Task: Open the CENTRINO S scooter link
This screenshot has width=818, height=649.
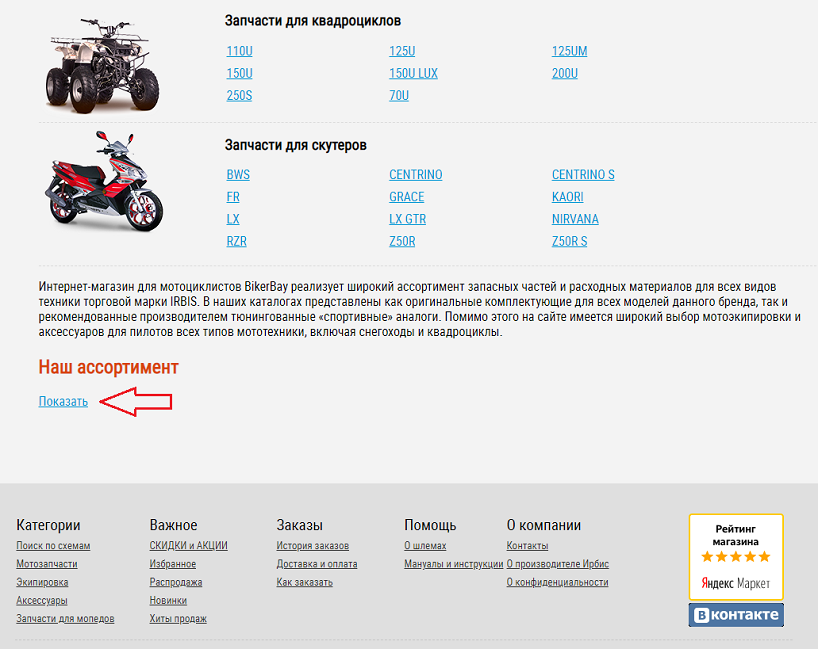Action: click(583, 175)
